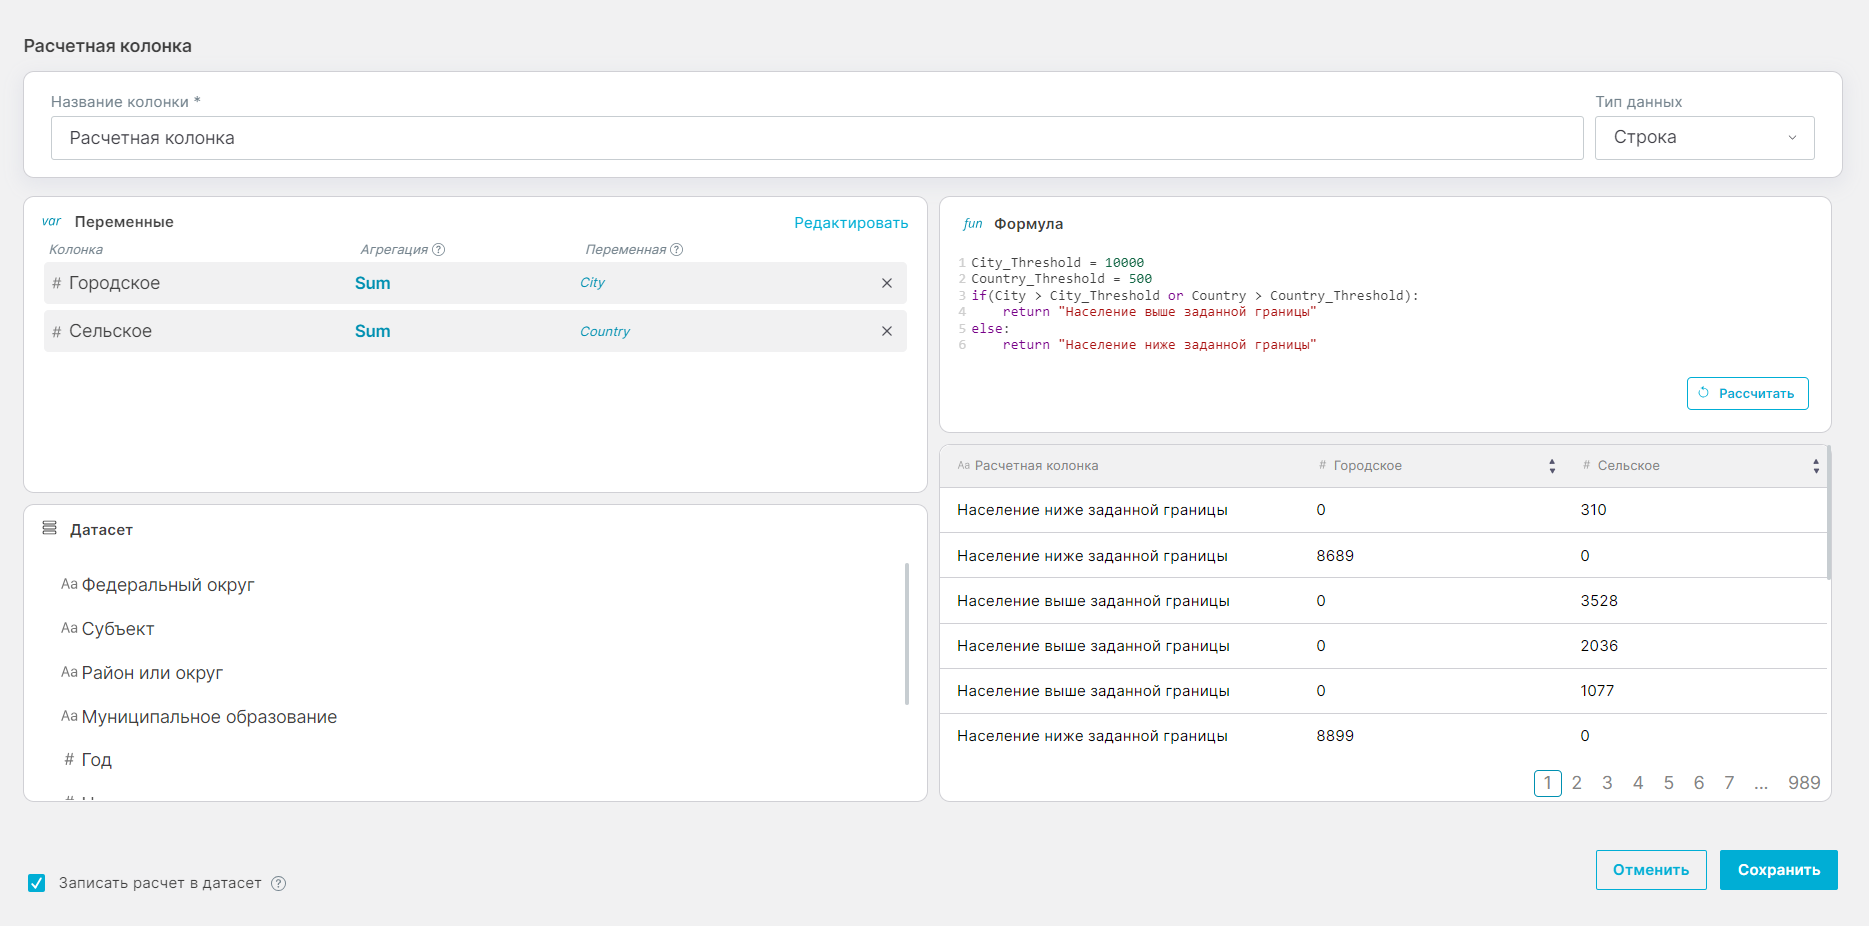
Task: Change Sum aggregation for Сельское
Action: pos(372,331)
